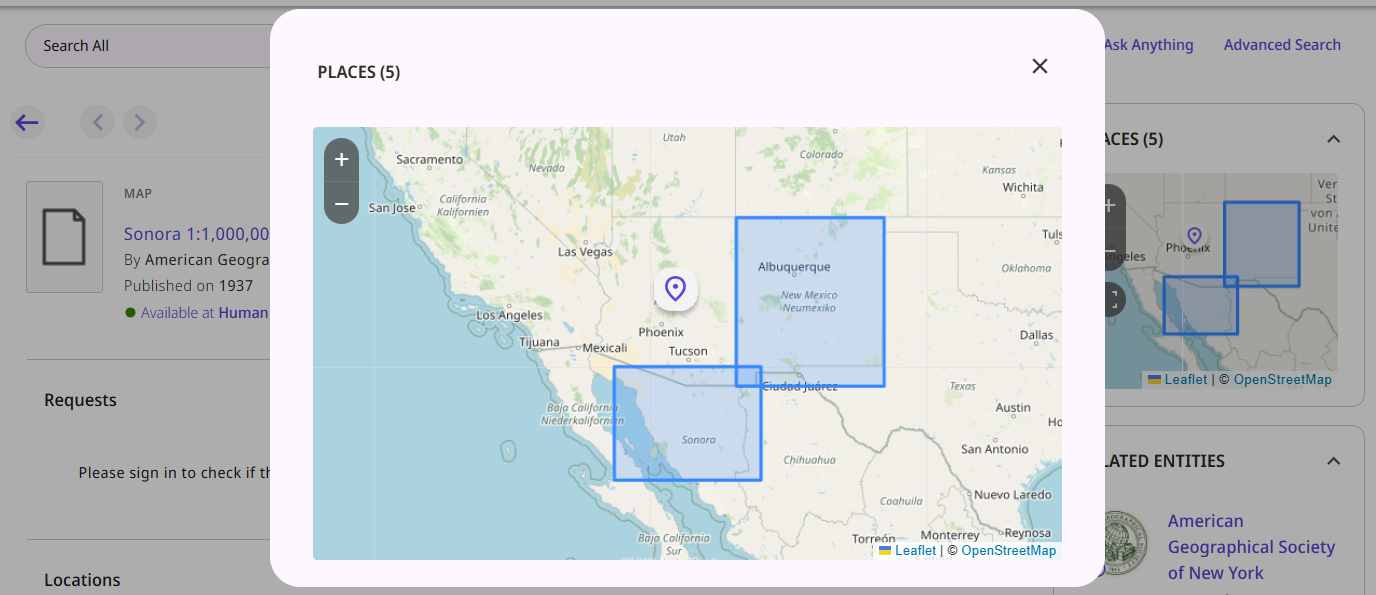Click the map document placeholder thumbnail
The width and height of the screenshot is (1376, 595).
[64, 237]
